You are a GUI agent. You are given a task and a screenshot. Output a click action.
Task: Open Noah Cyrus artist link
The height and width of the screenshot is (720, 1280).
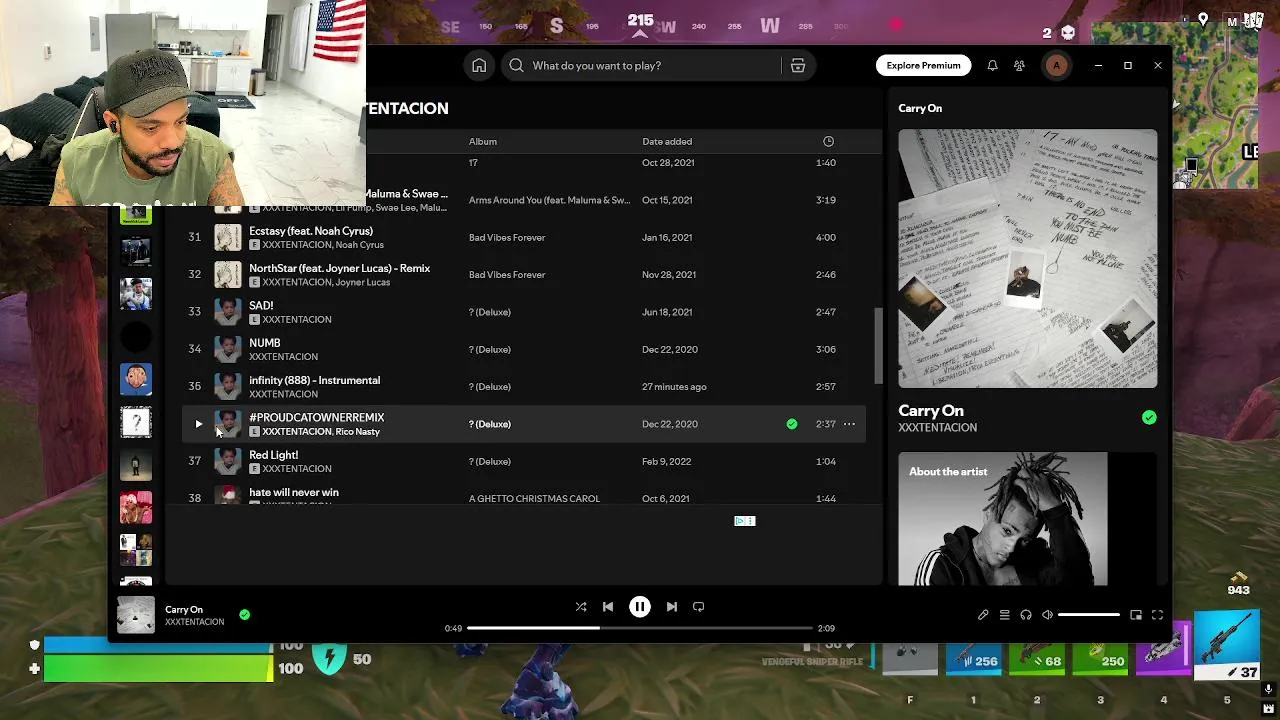(x=359, y=245)
